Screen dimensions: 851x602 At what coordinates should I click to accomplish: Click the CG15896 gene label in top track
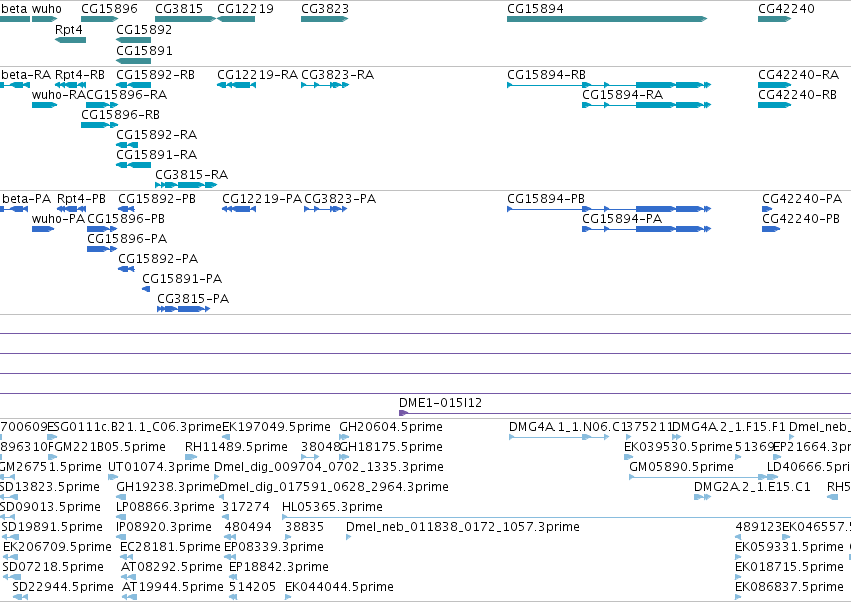[x=109, y=9]
